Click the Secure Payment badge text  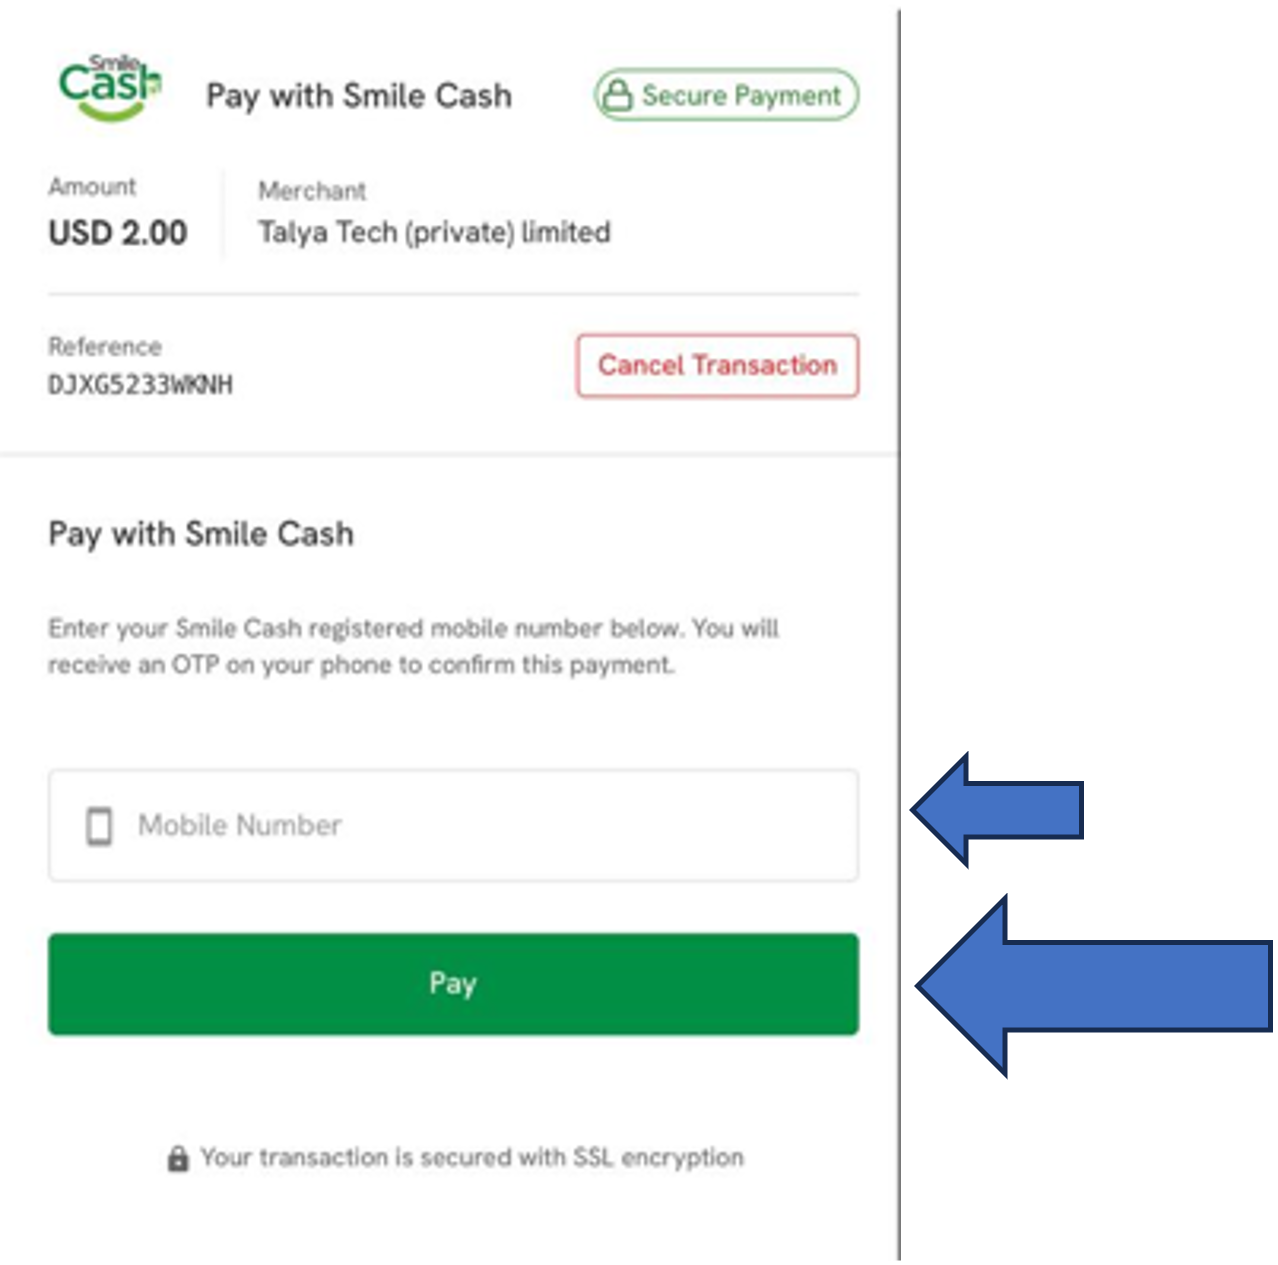[741, 95]
